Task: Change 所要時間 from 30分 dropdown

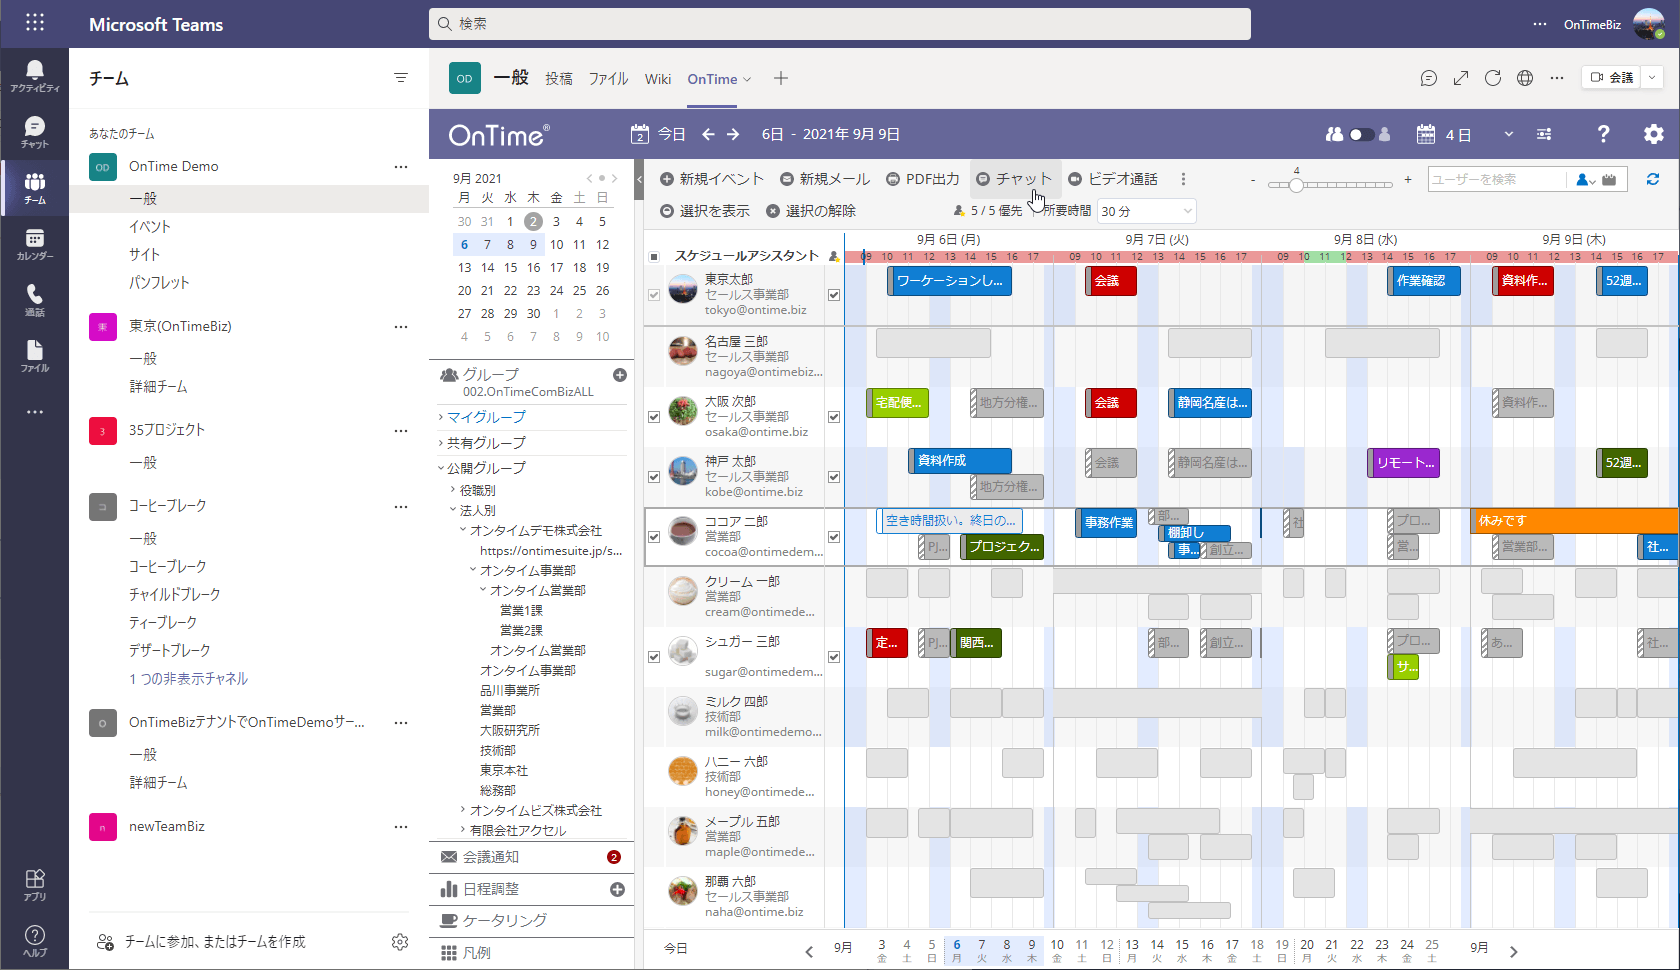Action: coord(1146,211)
